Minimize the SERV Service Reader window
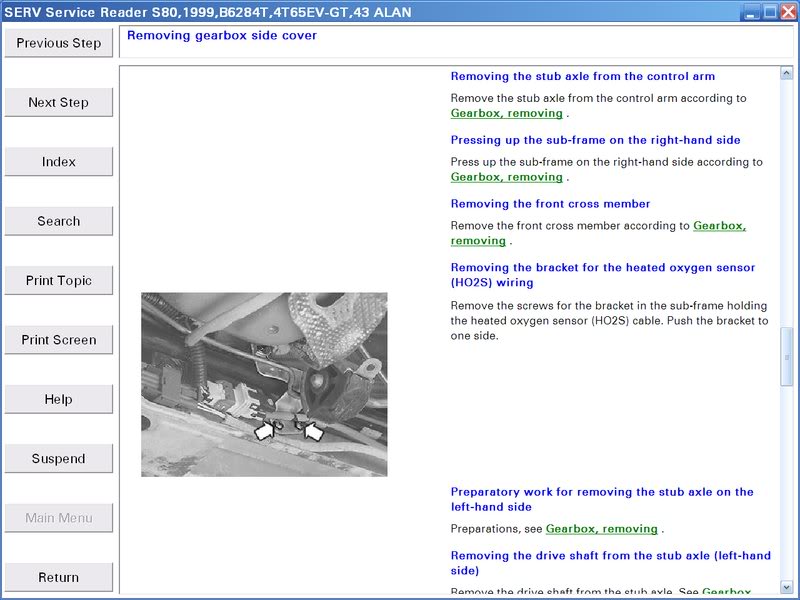This screenshot has height=600, width=800. [x=751, y=12]
